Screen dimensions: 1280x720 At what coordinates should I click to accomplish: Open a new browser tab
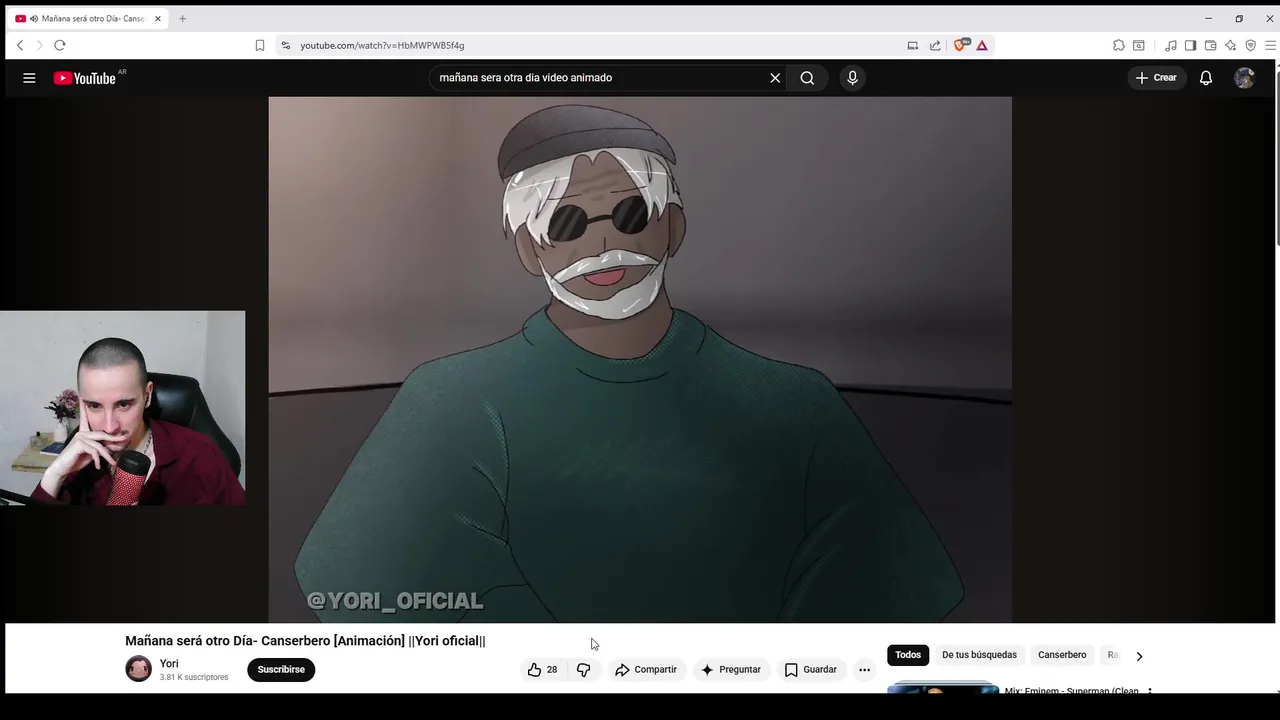tap(182, 18)
